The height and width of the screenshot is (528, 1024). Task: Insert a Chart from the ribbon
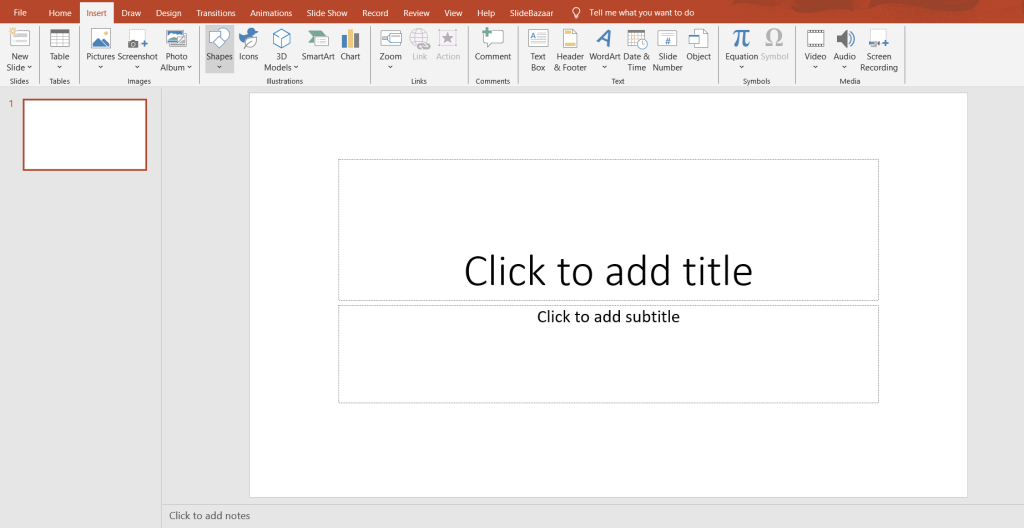pos(350,45)
